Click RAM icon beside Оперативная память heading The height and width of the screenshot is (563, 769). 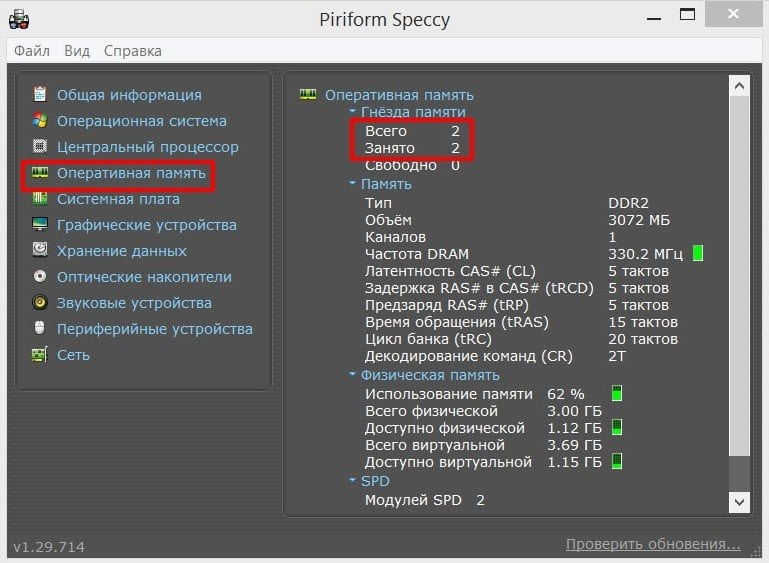[308, 94]
